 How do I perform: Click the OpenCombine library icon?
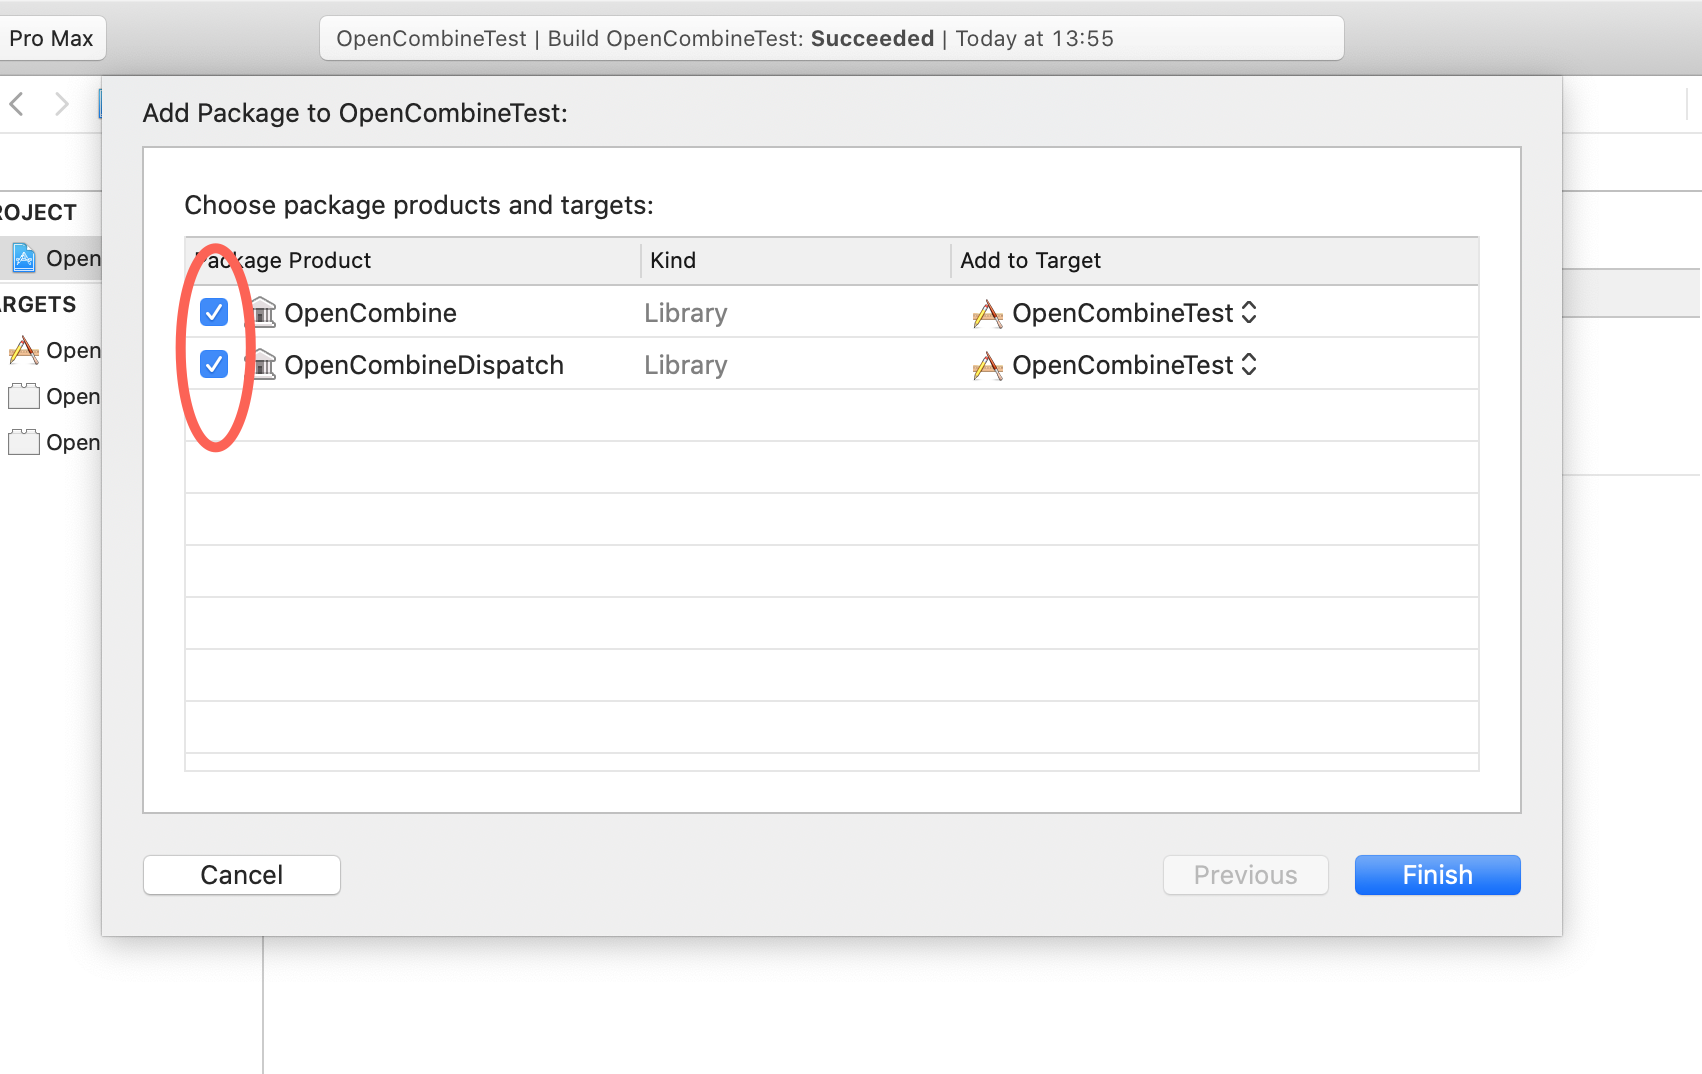click(x=261, y=312)
